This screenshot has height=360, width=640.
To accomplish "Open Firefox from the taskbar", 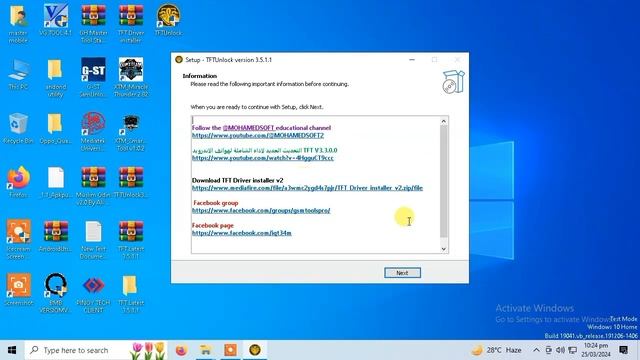I will (x=181, y=350).
